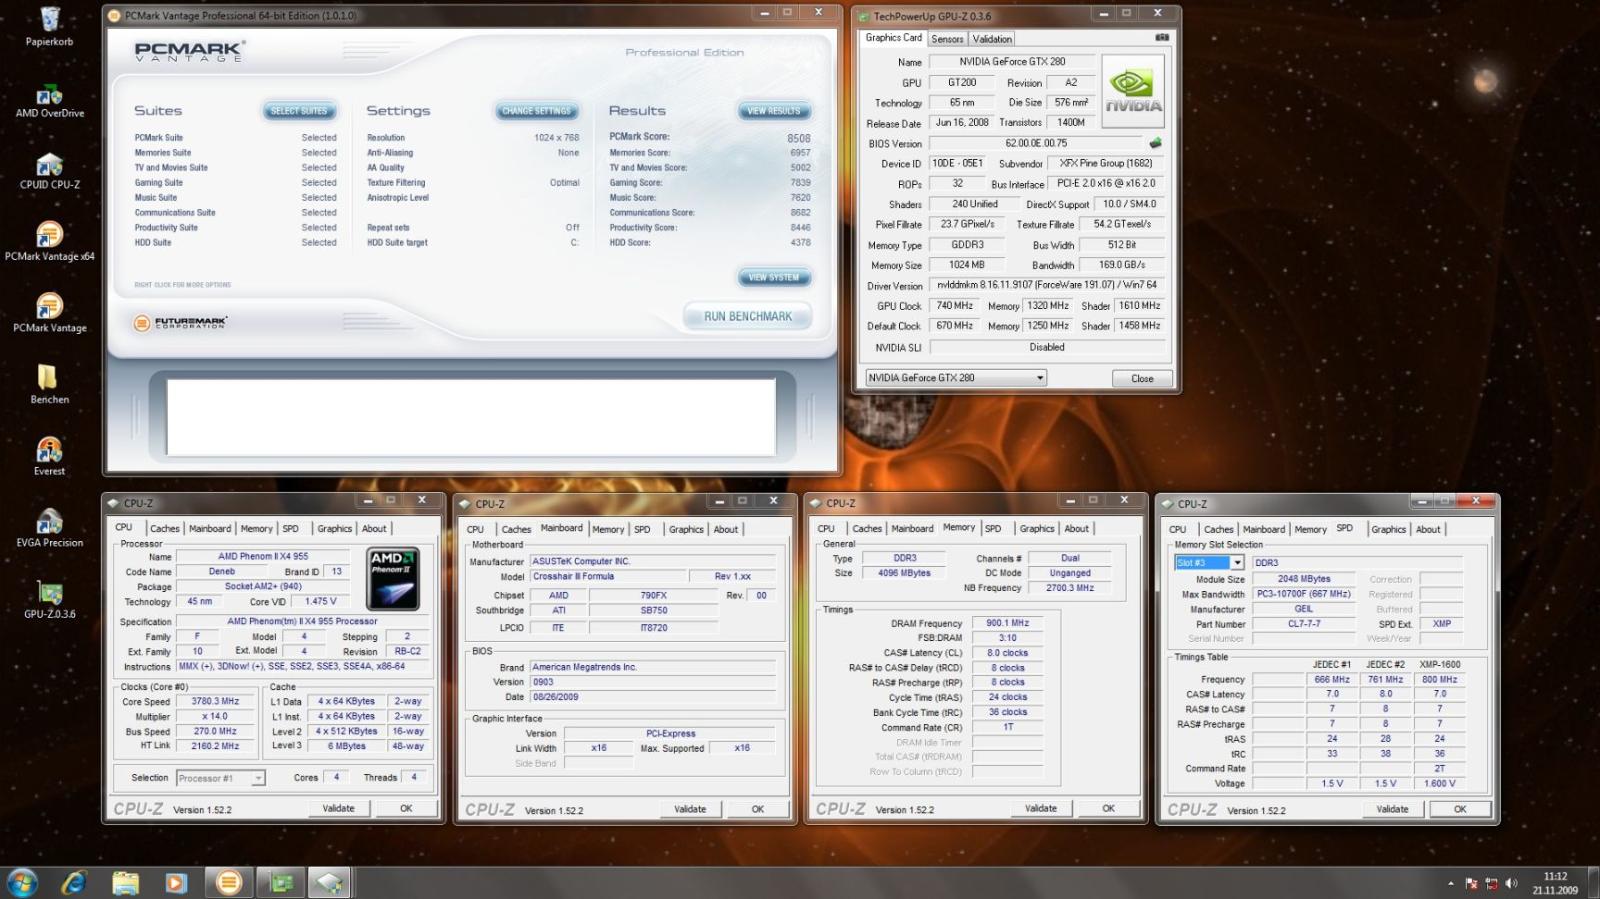The image size is (1600, 899).
Task: Click the BIOS save icon next to BIOS Version
Action: pyautogui.click(x=1156, y=143)
